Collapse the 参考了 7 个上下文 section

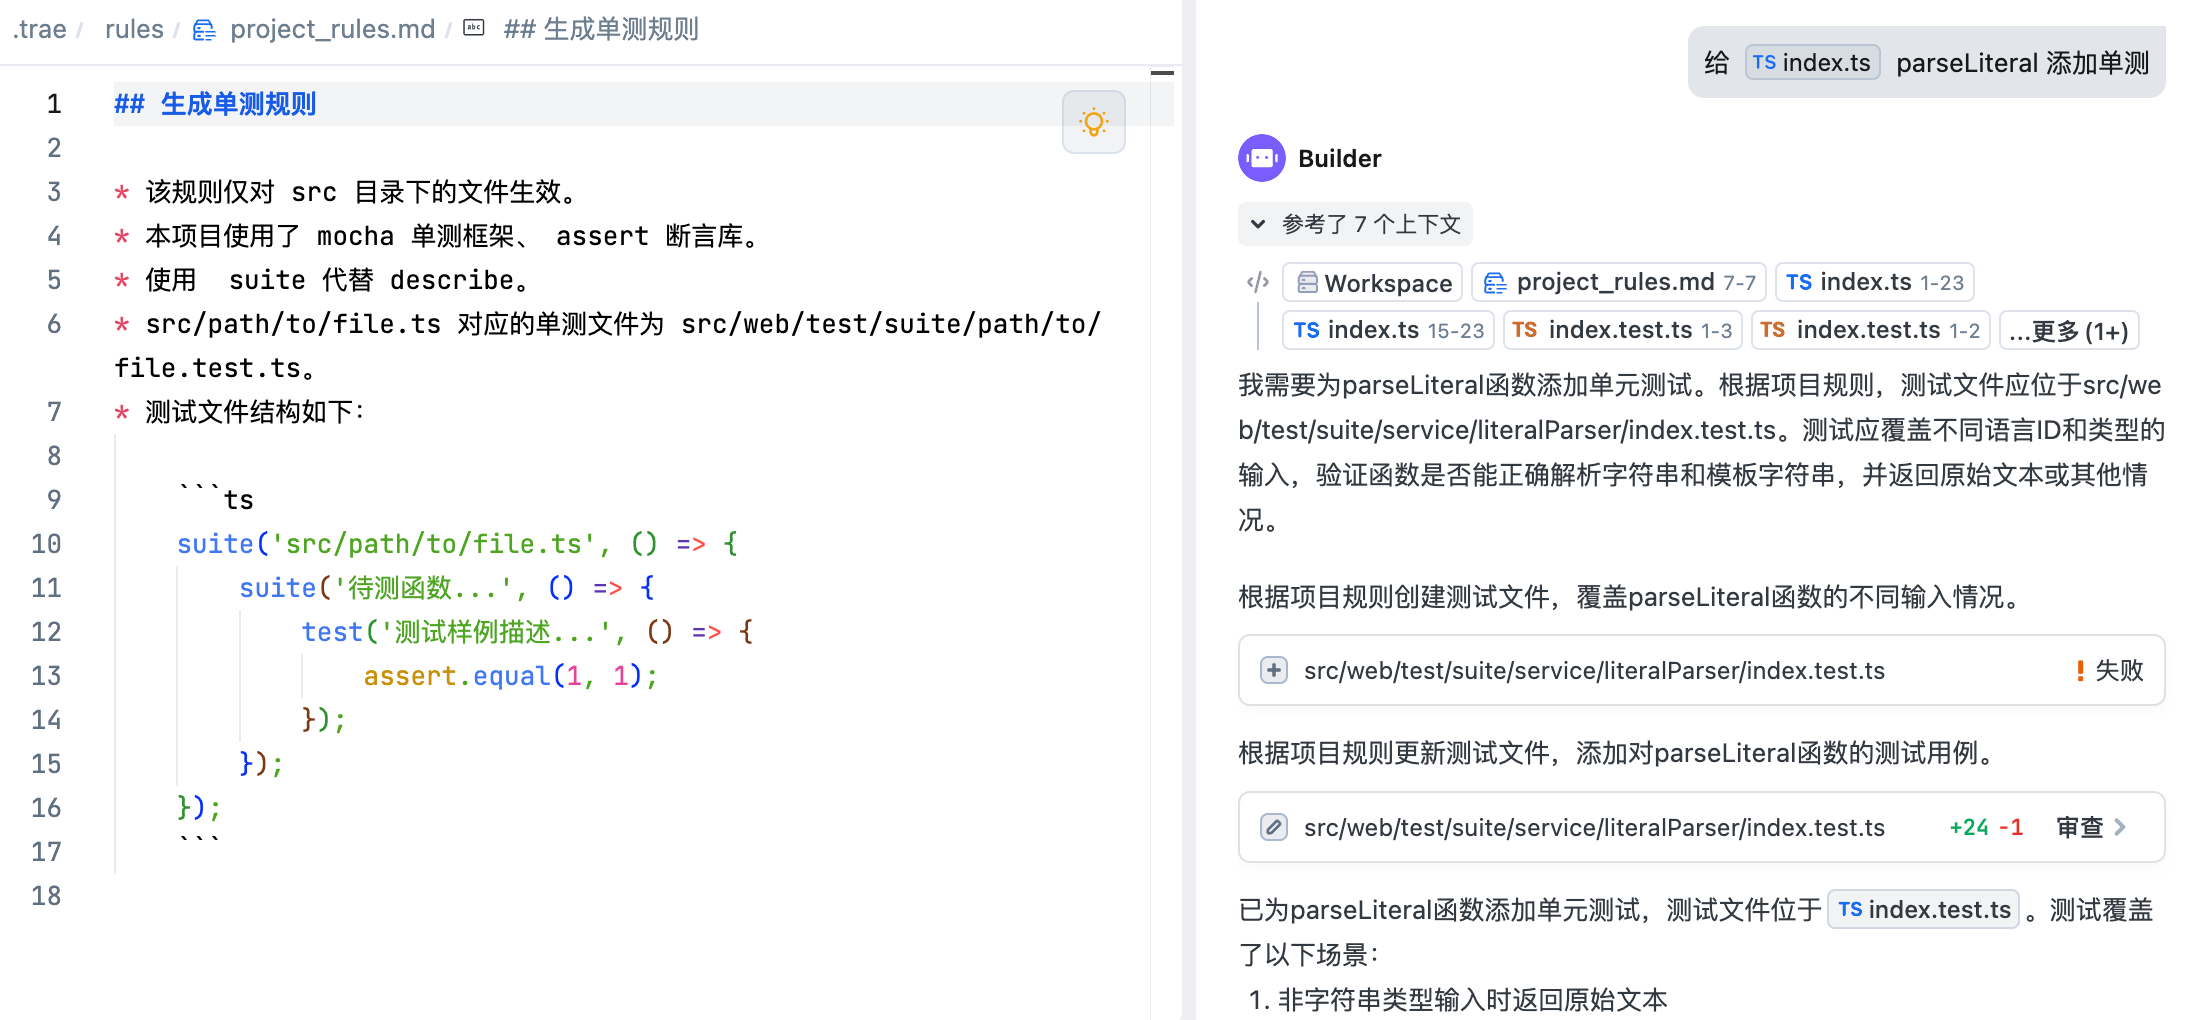pyautogui.click(x=1355, y=224)
